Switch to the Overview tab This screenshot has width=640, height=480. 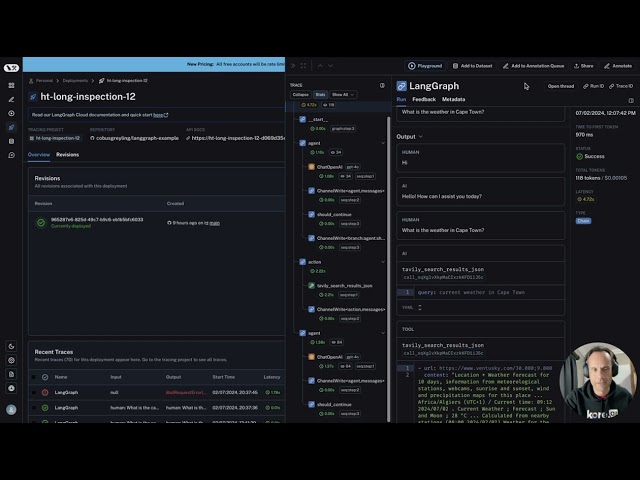tap(39, 155)
